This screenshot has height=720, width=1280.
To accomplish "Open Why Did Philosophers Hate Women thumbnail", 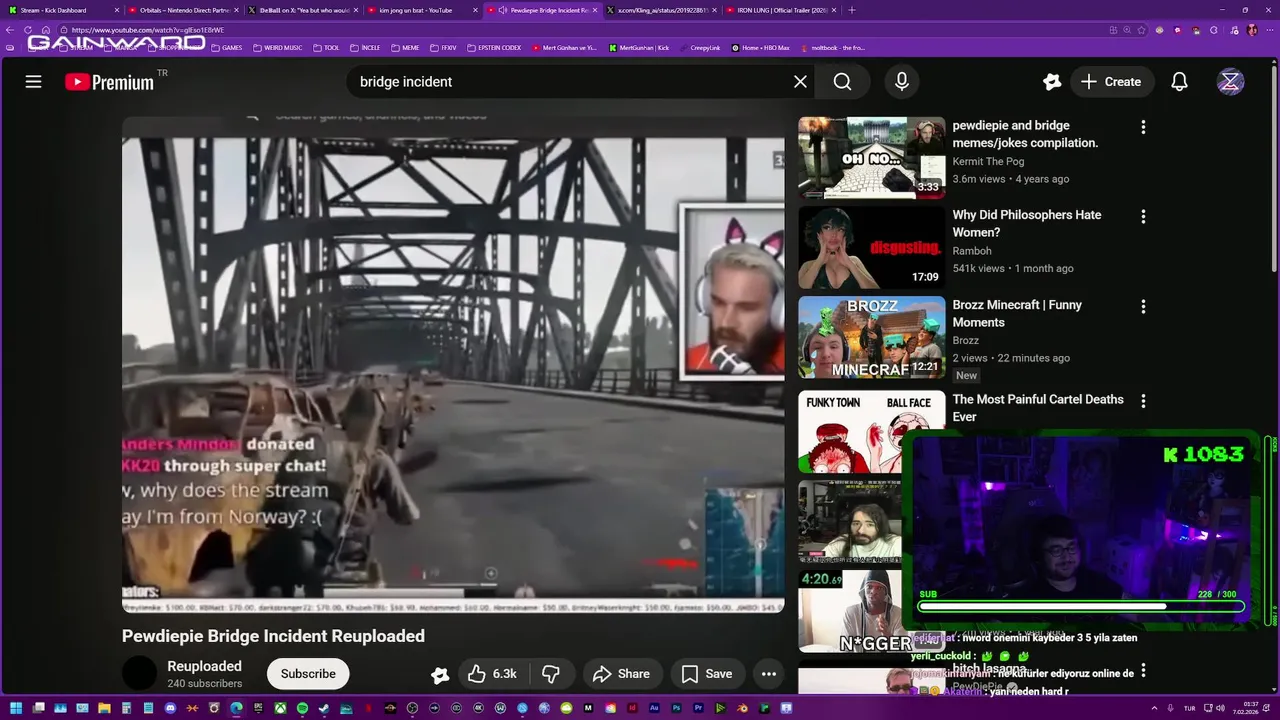I will click(871, 247).
